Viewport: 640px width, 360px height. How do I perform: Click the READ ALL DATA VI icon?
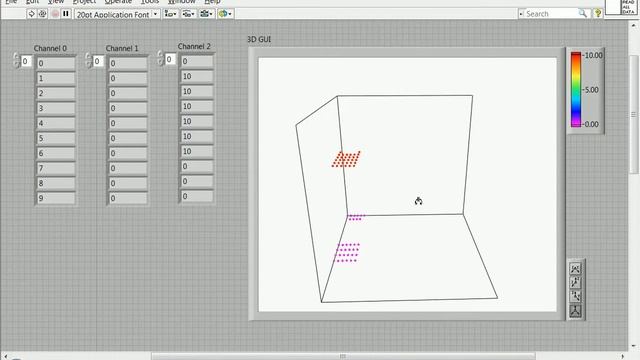click(x=629, y=7)
